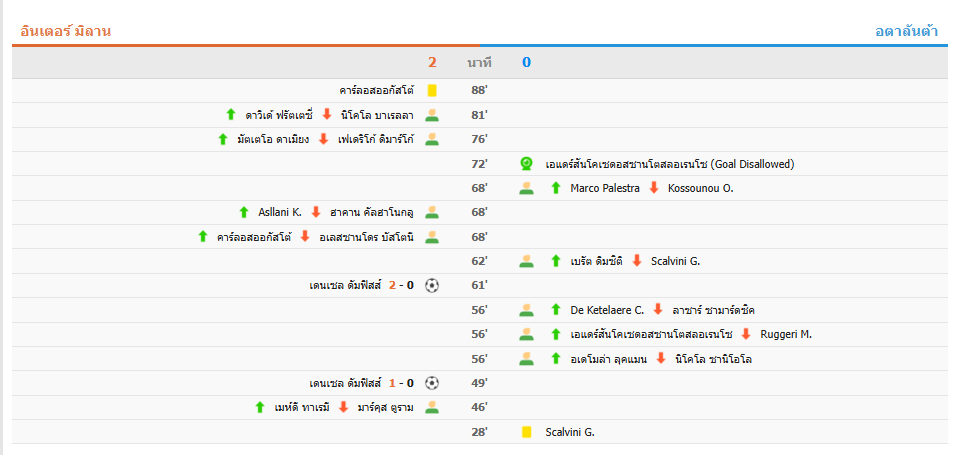Click the blue away score 0 in the header
The height and width of the screenshot is (455, 956).
point(527,62)
